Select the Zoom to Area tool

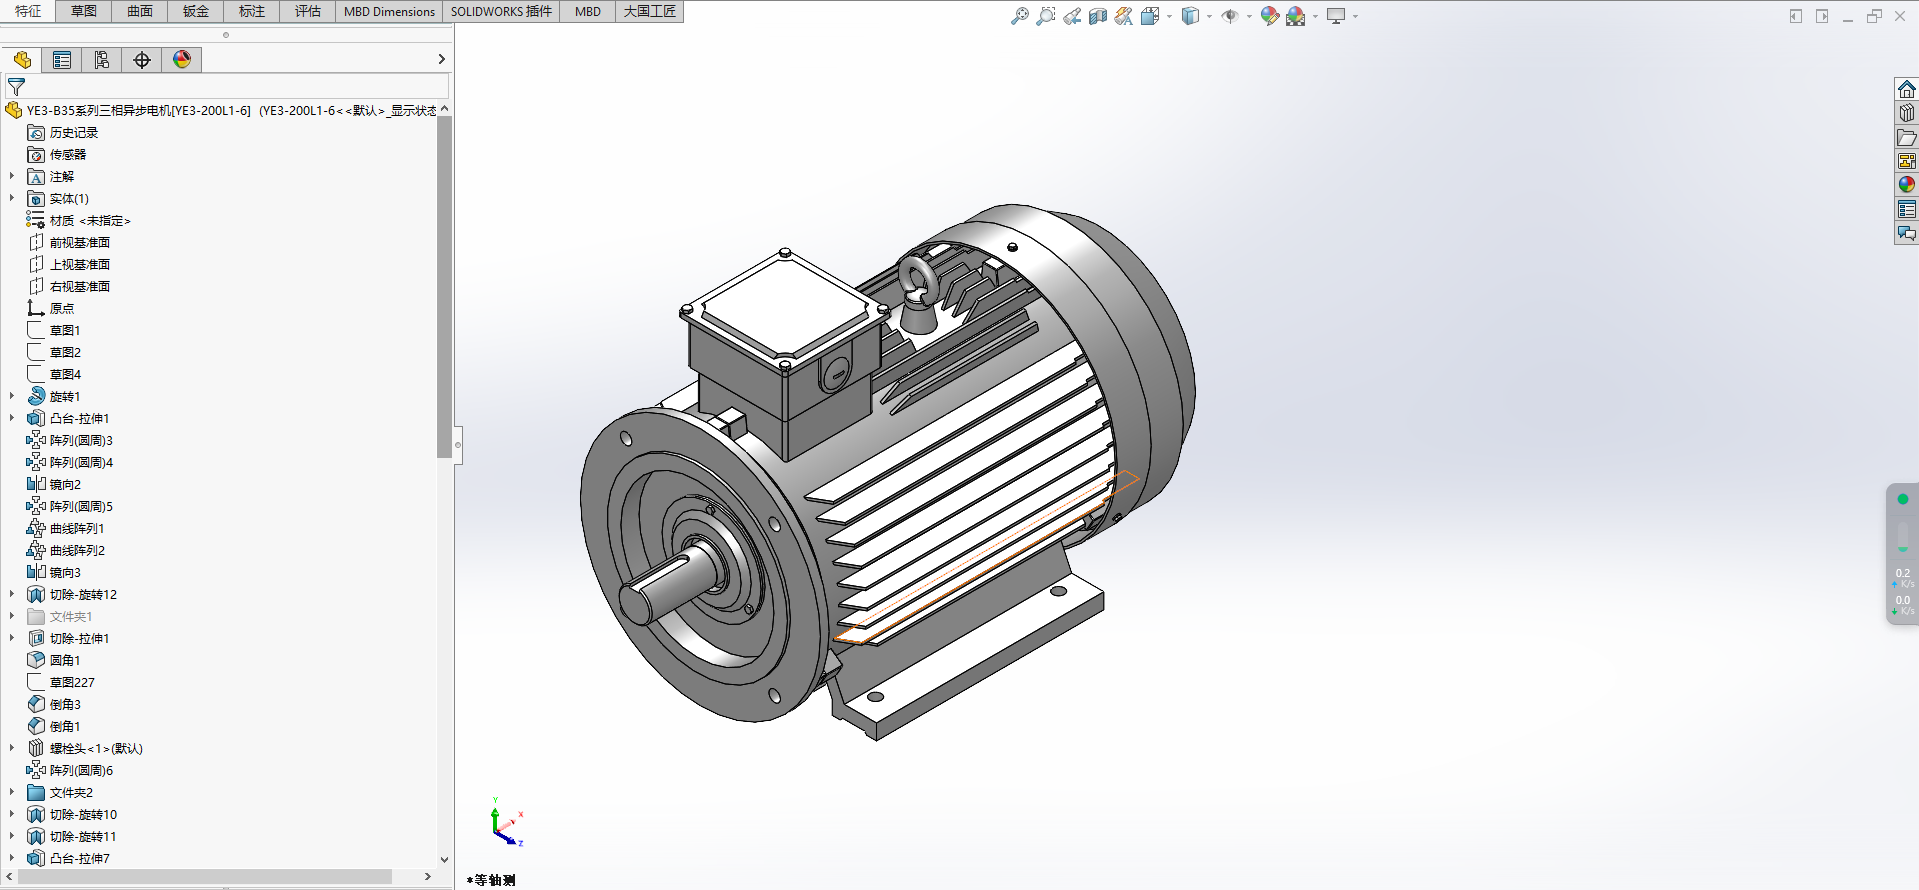click(1045, 16)
